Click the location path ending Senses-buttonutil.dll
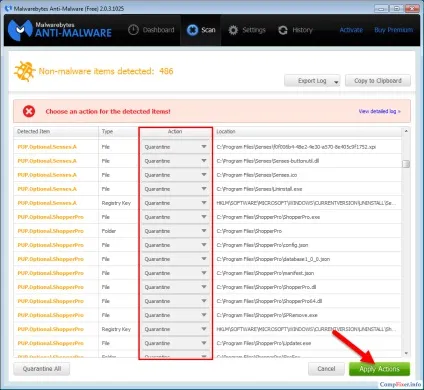This screenshot has width=424, height=390. 268,161
